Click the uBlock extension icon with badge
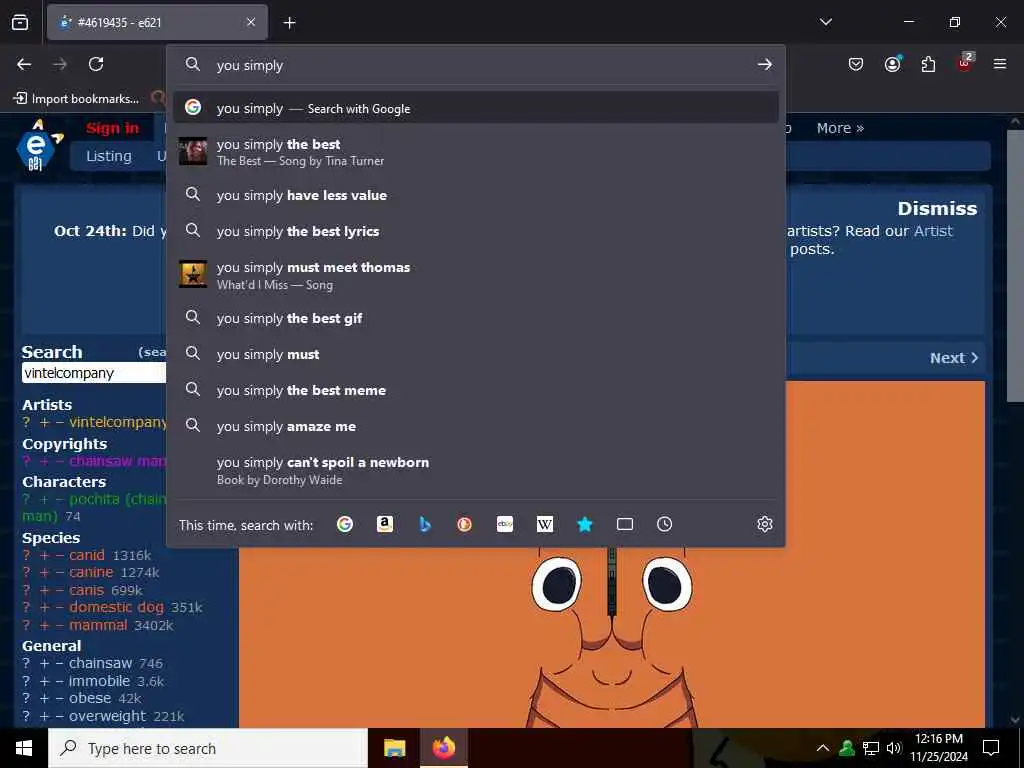This screenshot has height=768, width=1024. pyautogui.click(x=965, y=63)
